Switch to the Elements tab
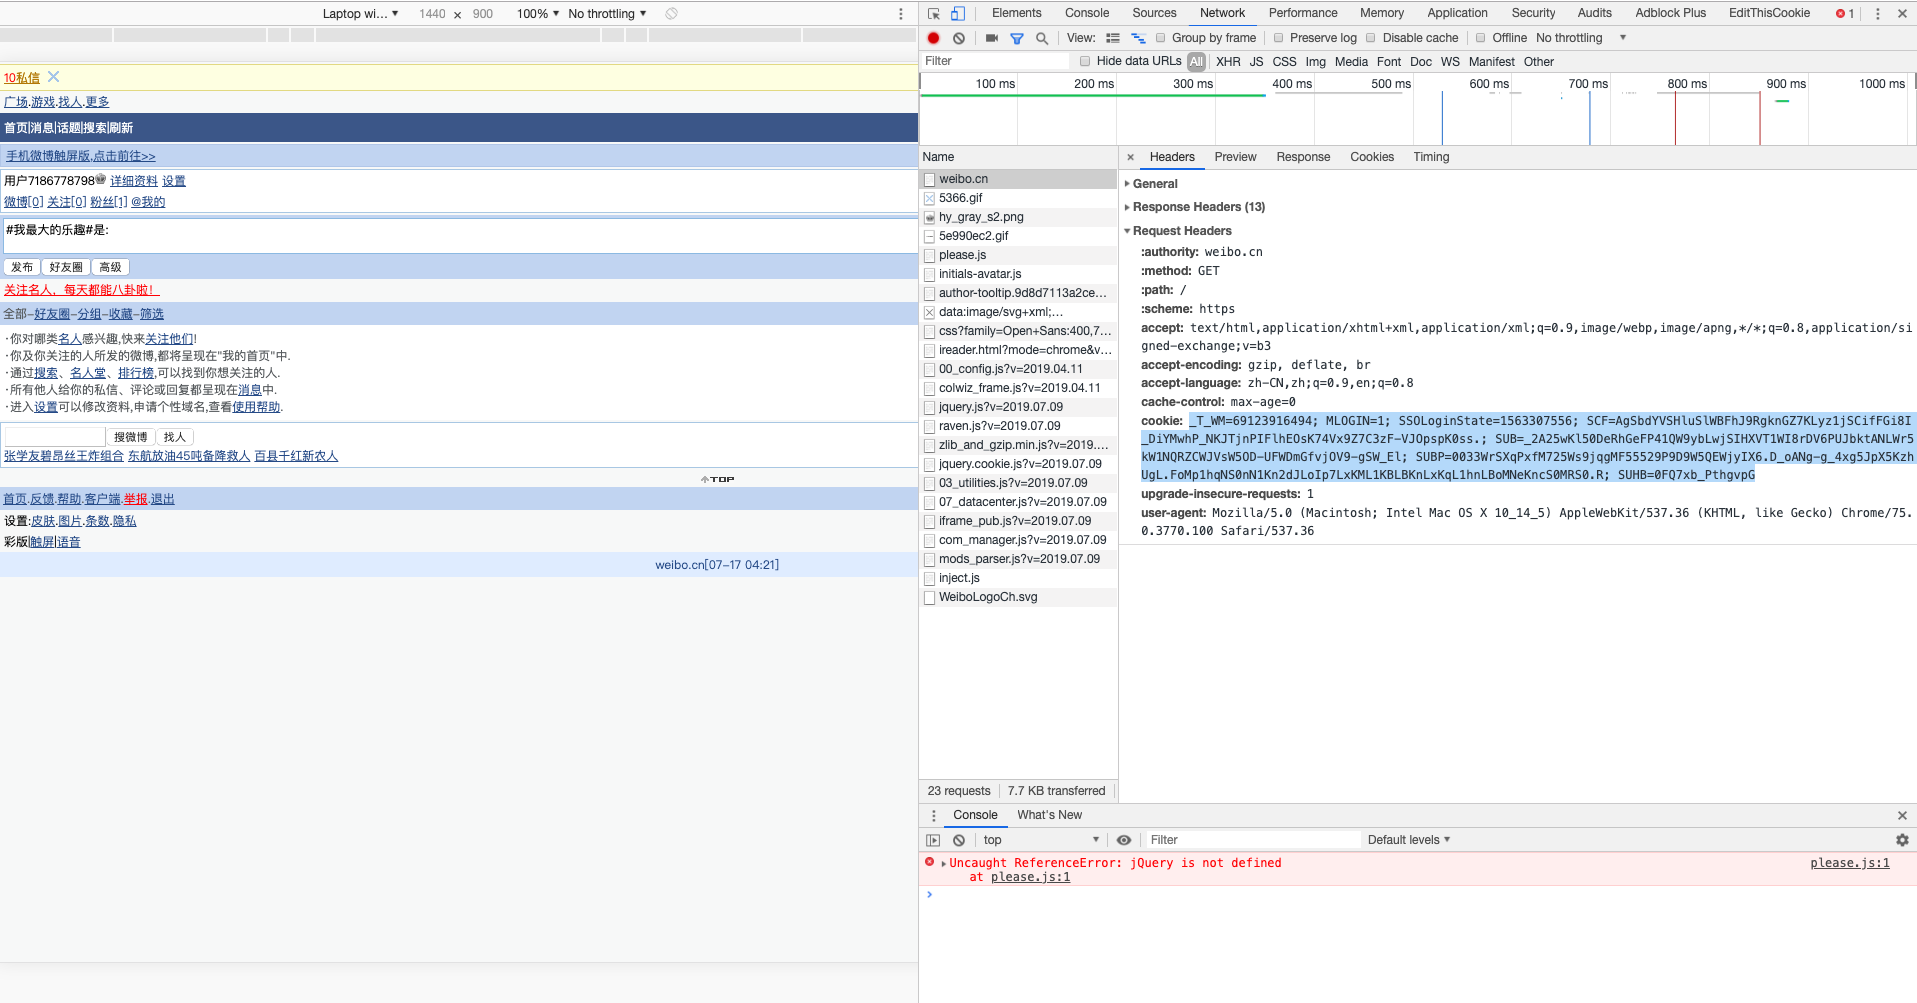 [x=1016, y=13]
